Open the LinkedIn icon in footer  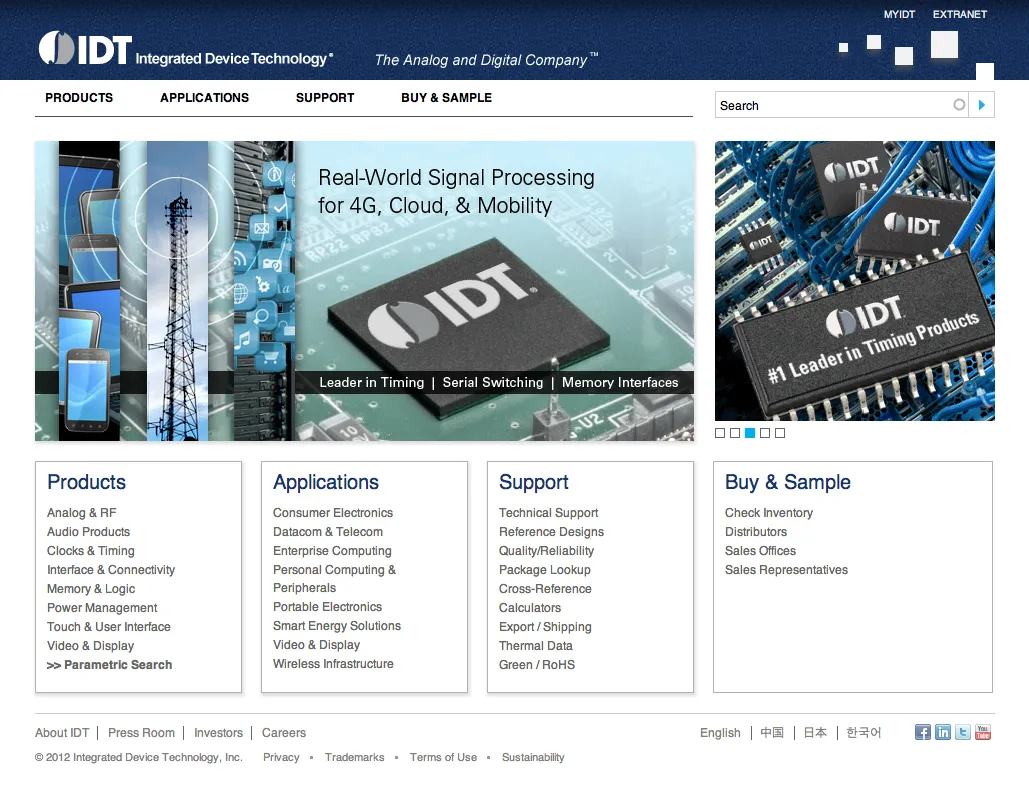click(942, 732)
